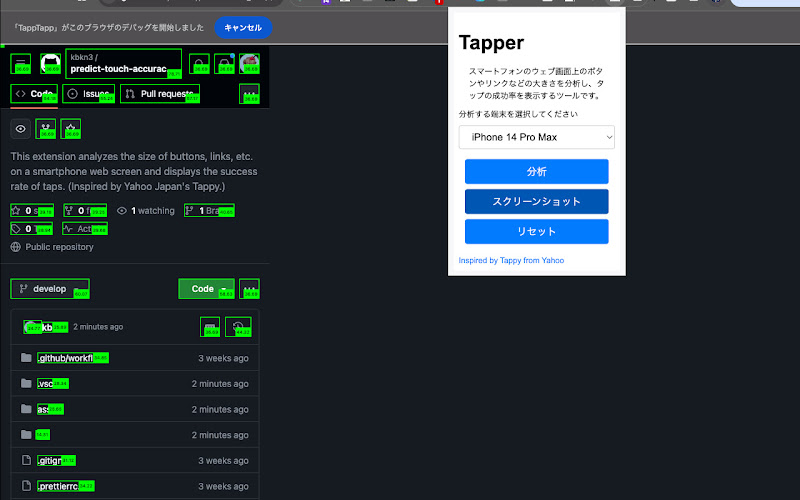Click the blue 分析 button

536,171
